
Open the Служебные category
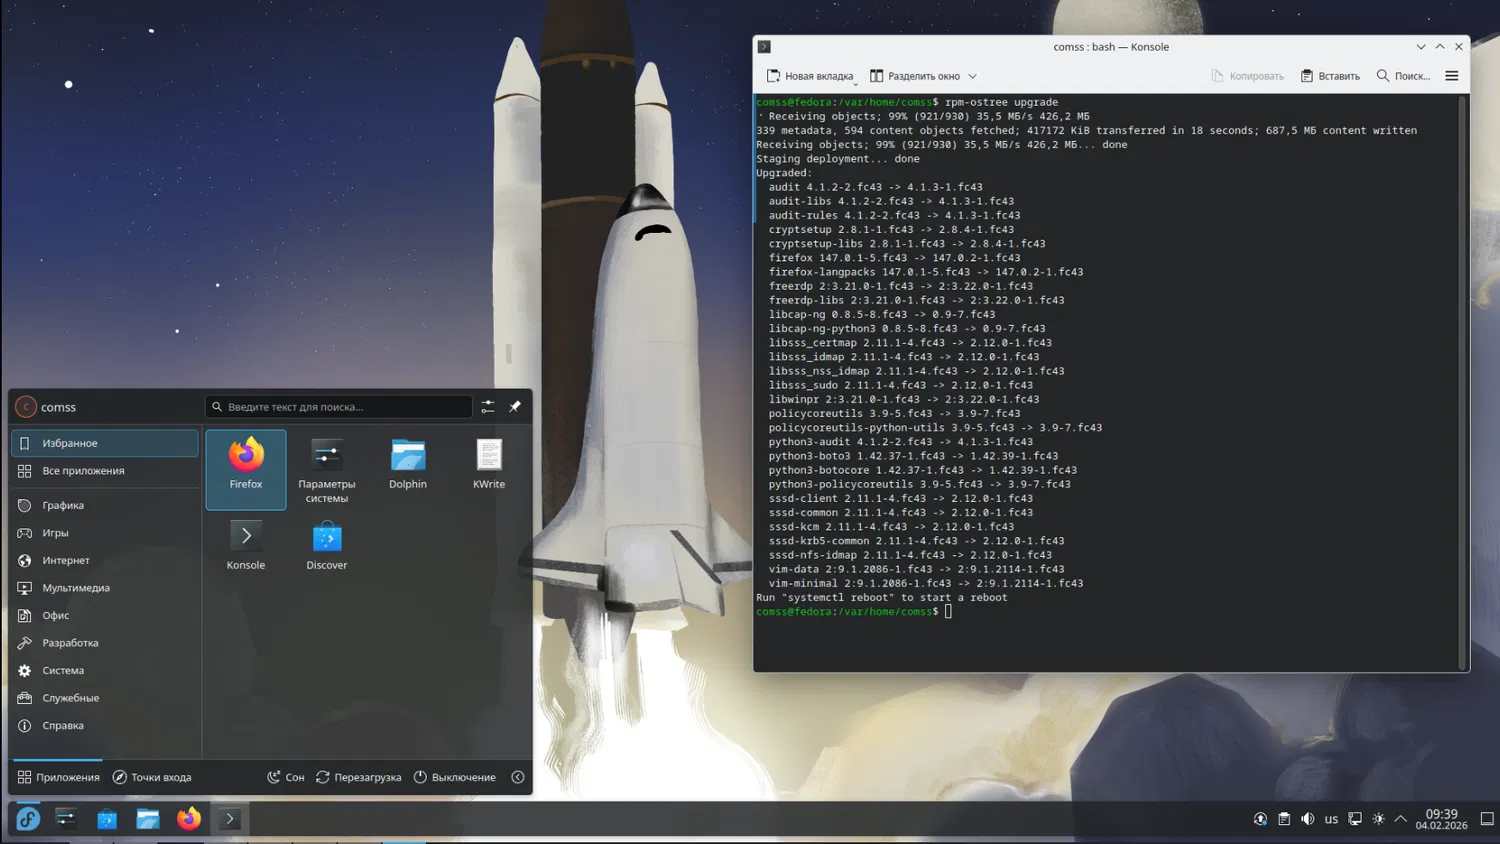pyautogui.click(x=105, y=698)
